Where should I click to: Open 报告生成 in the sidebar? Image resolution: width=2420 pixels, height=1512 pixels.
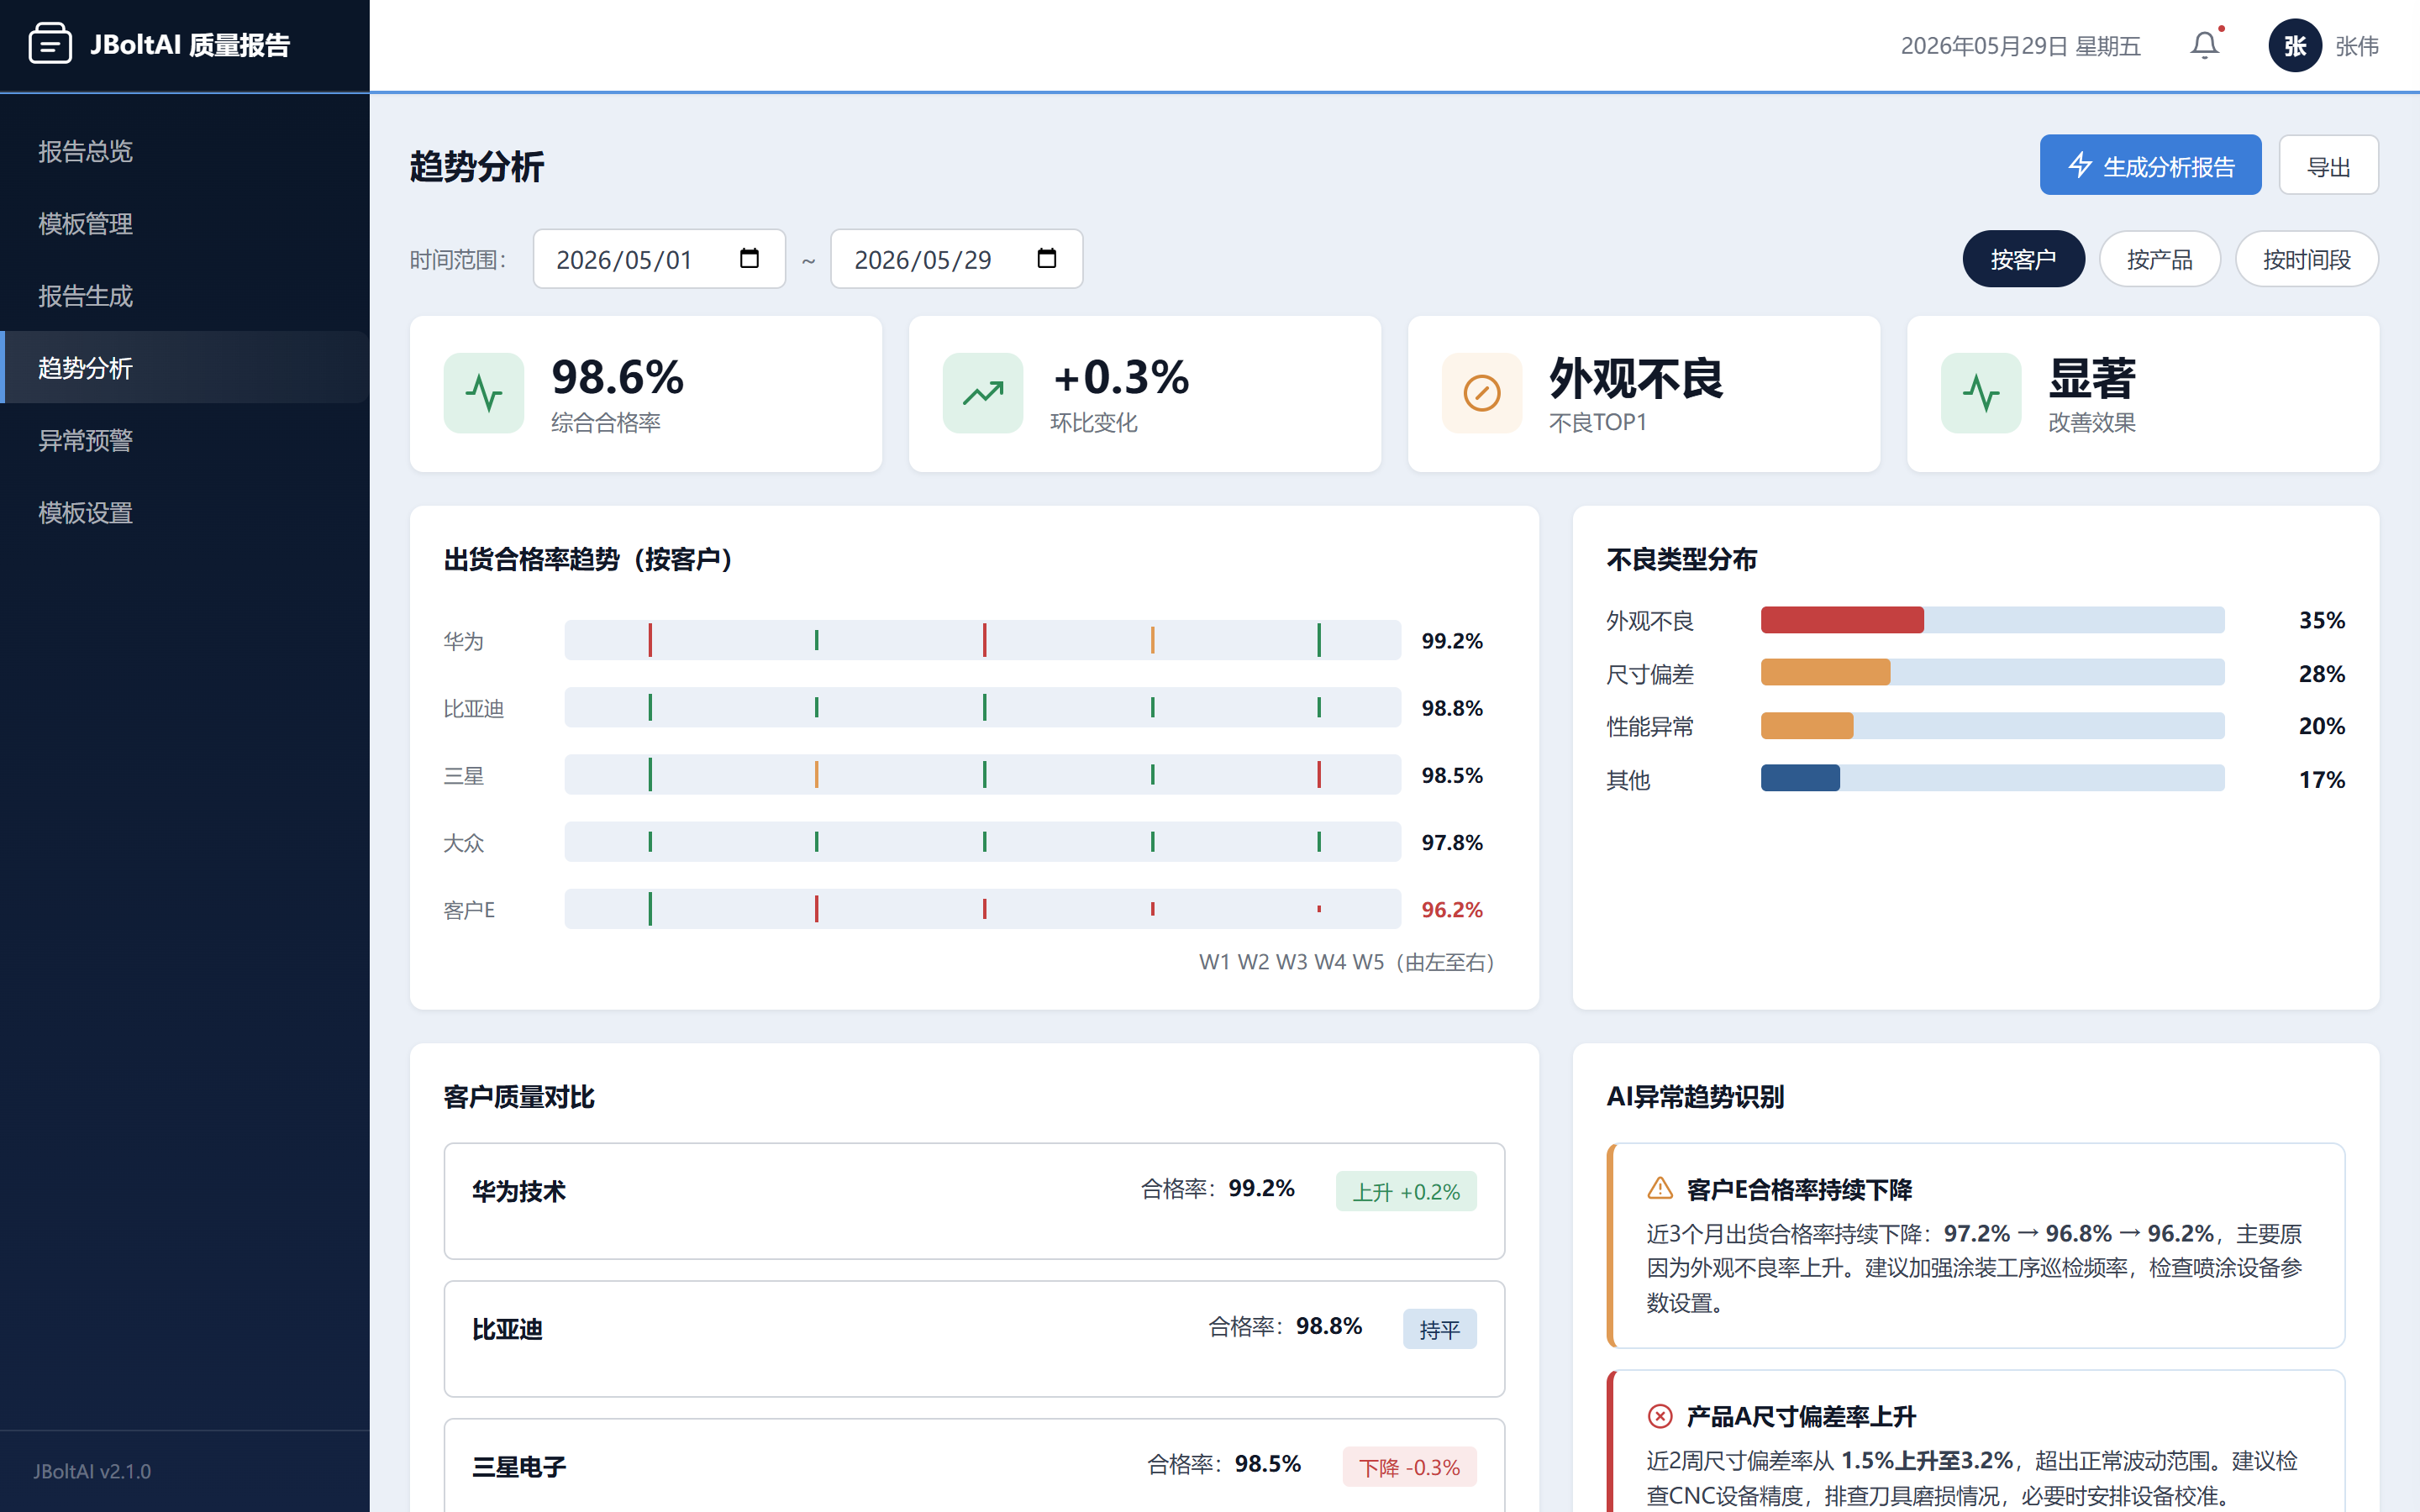185,296
